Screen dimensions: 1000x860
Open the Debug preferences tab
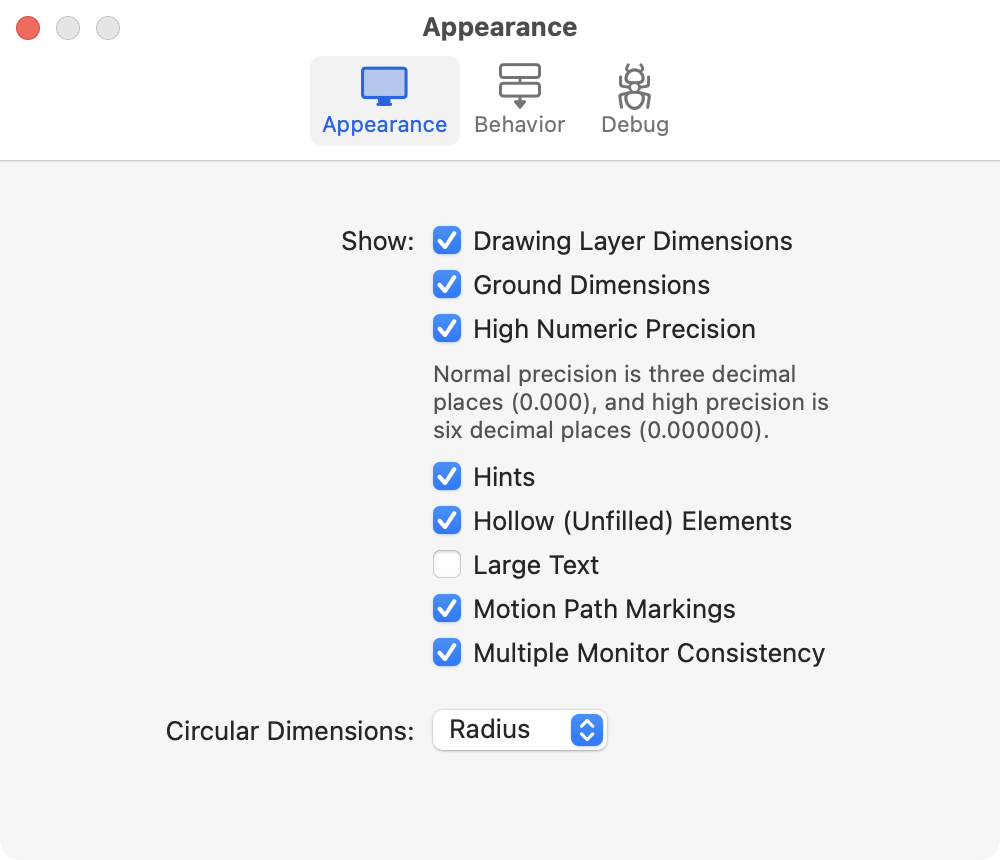point(634,100)
